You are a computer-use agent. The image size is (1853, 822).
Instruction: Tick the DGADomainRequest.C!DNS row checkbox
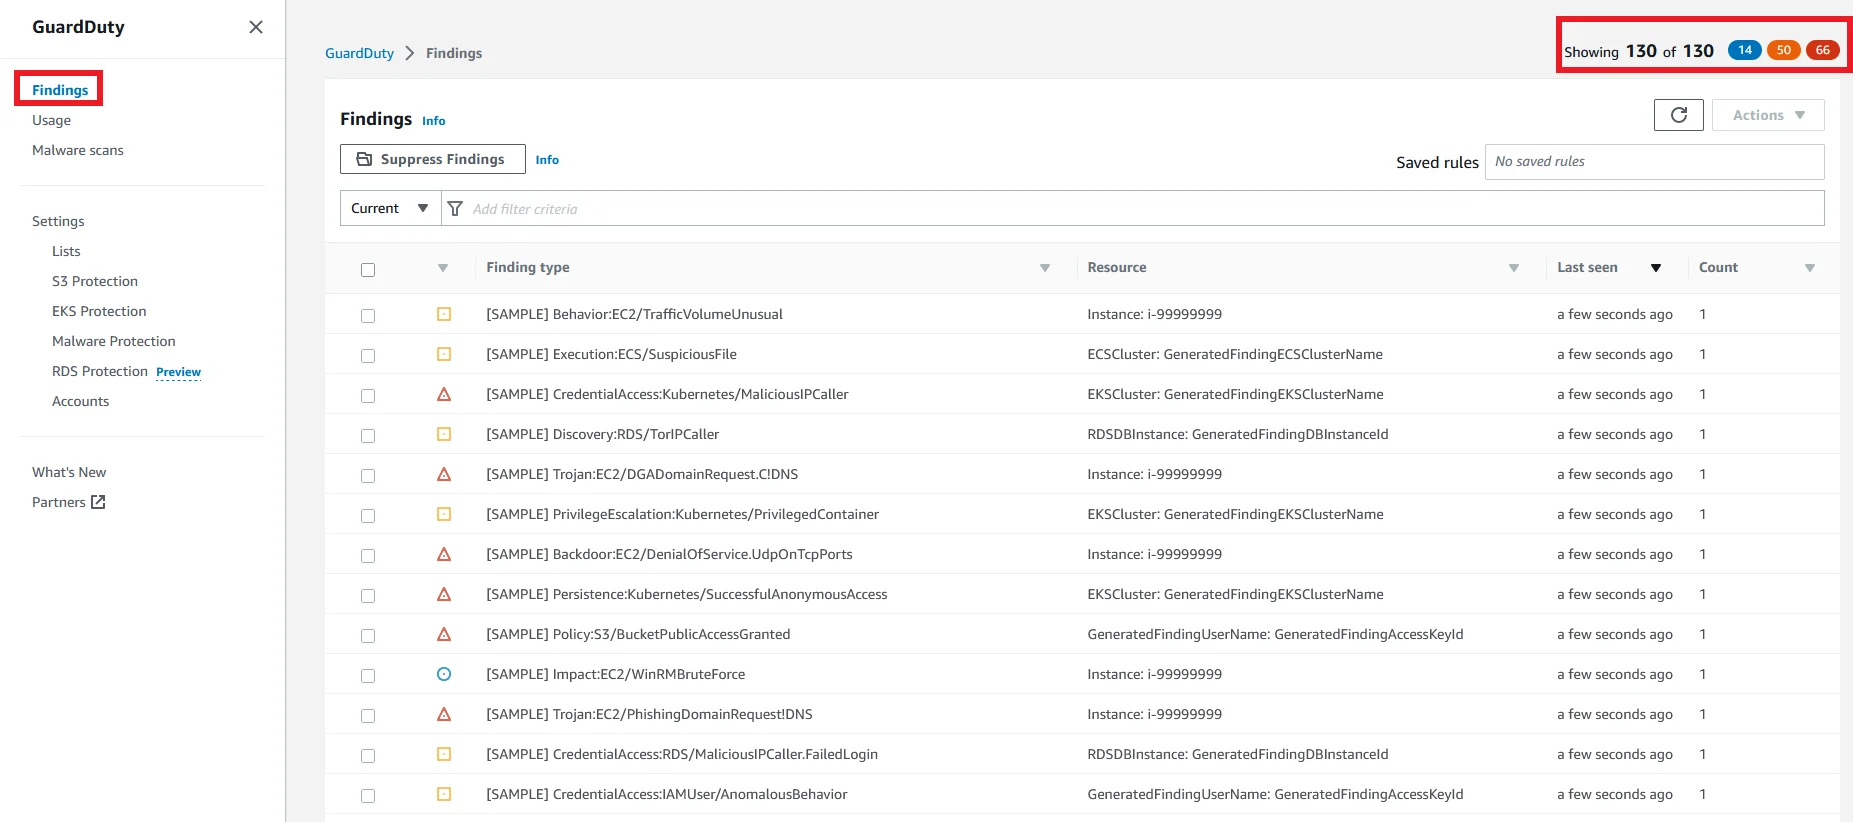click(x=368, y=476)
